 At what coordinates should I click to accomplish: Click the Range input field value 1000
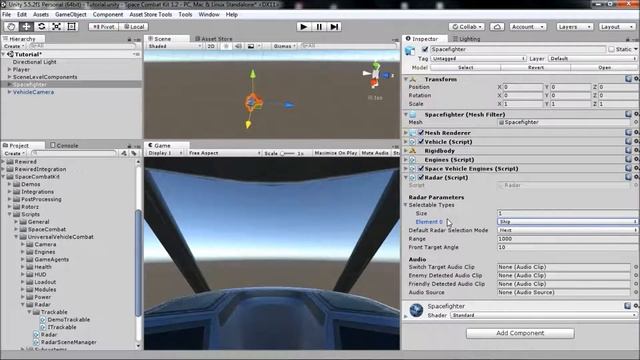click(x=567, y=239)
